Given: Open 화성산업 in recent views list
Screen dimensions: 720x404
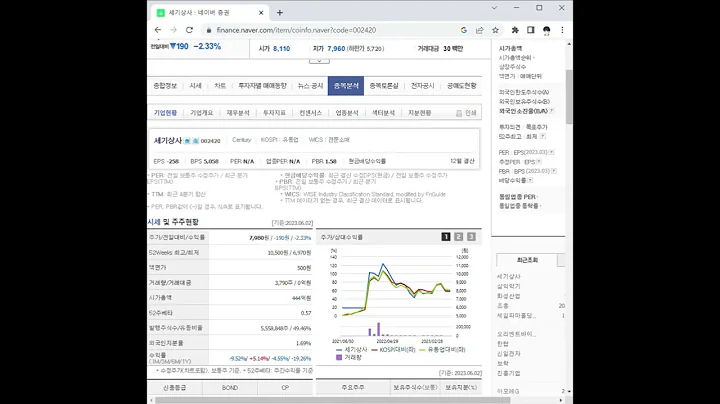Looking at the screenshot, I should tap(509, 296).
